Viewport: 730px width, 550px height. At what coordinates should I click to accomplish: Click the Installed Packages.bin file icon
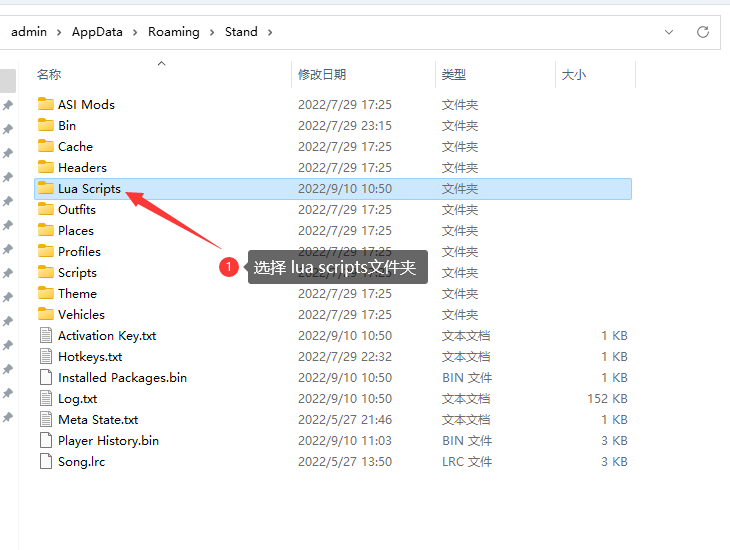pos(45,377)
